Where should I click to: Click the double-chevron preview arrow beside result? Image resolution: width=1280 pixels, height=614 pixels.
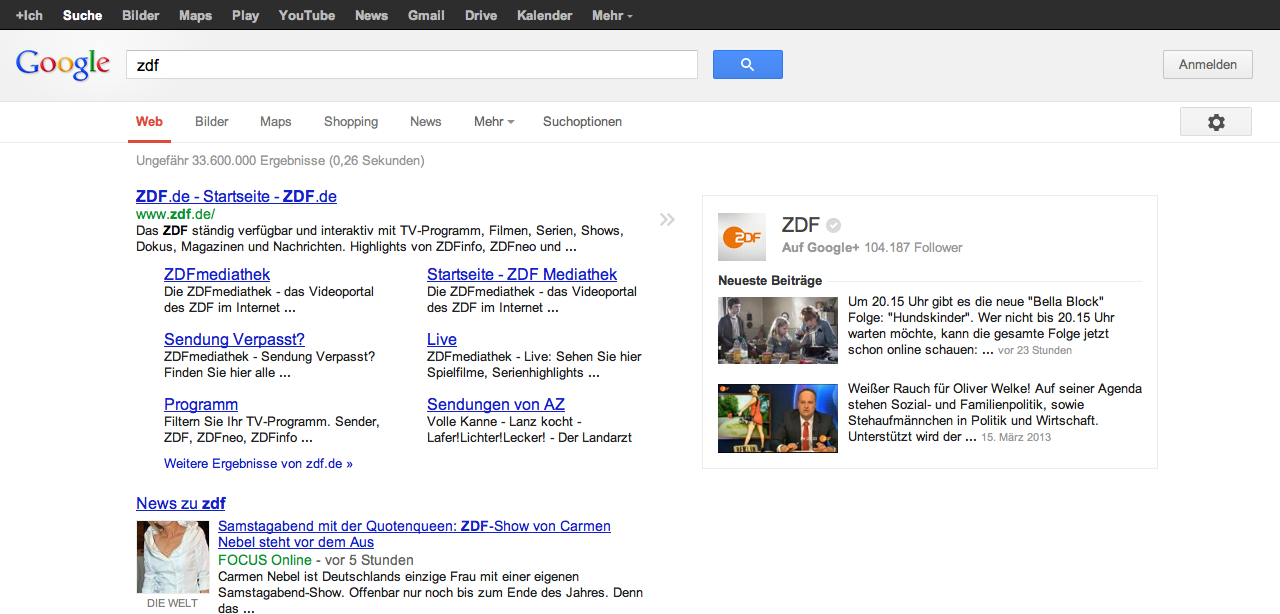pos(667,220)
